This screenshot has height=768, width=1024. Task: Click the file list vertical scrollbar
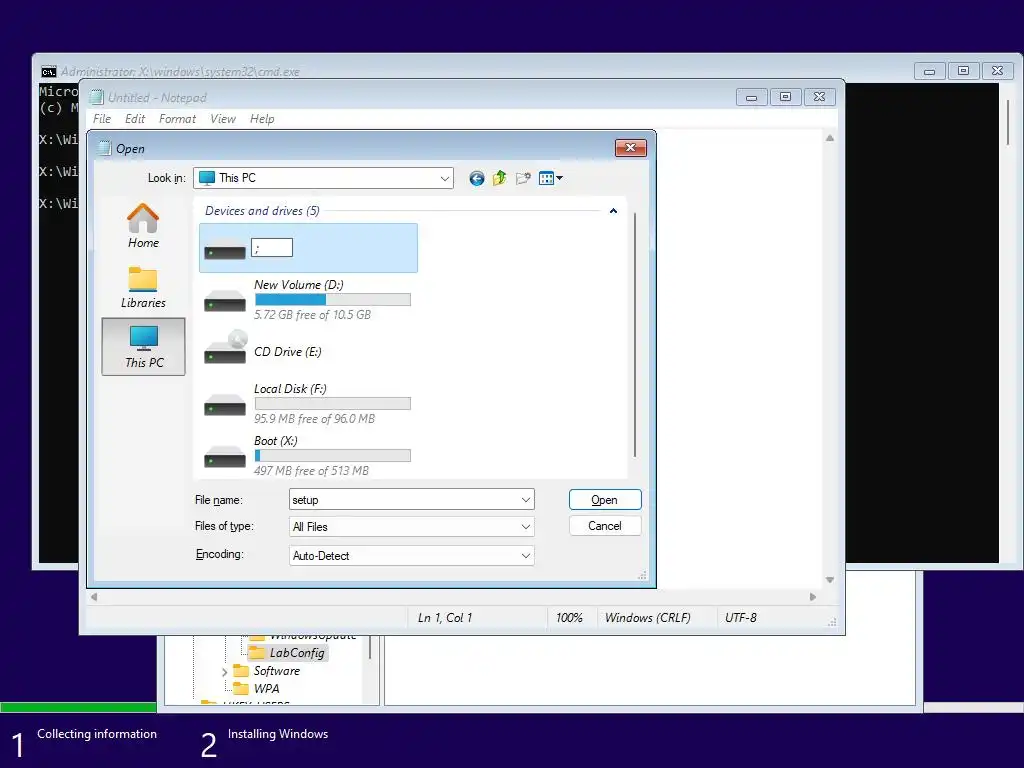634,334
